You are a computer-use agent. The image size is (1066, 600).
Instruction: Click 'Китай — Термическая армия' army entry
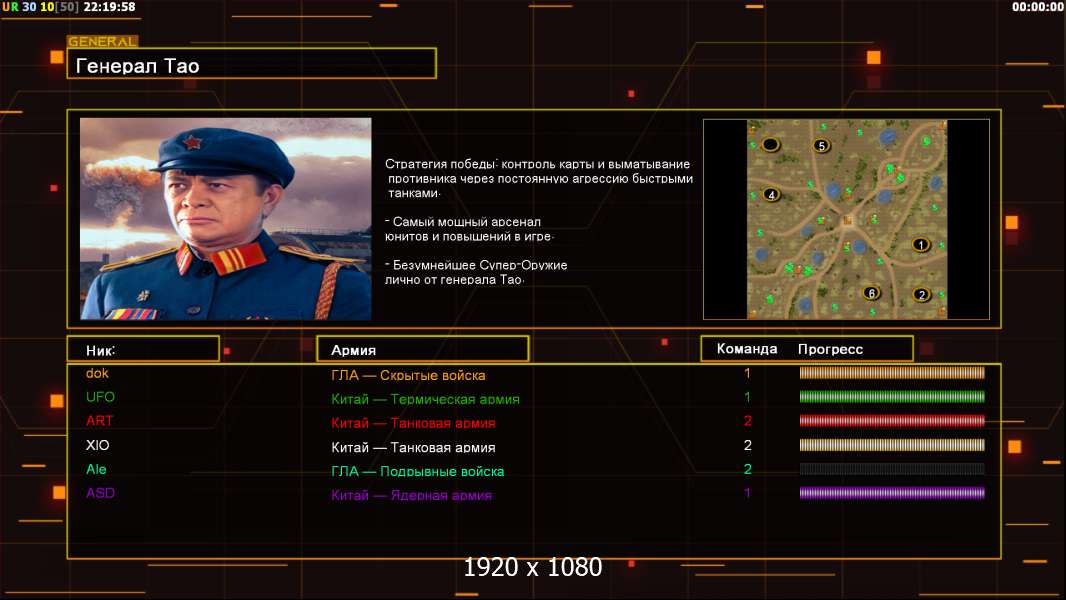425,399
